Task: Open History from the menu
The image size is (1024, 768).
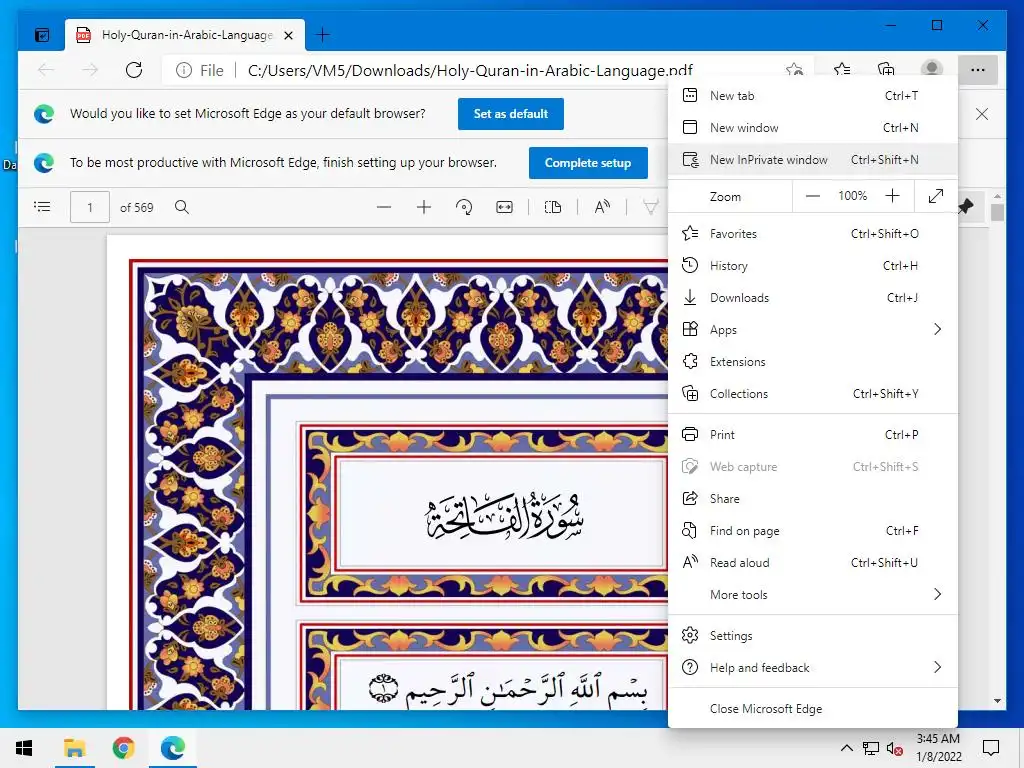Action: coord(812,266)
